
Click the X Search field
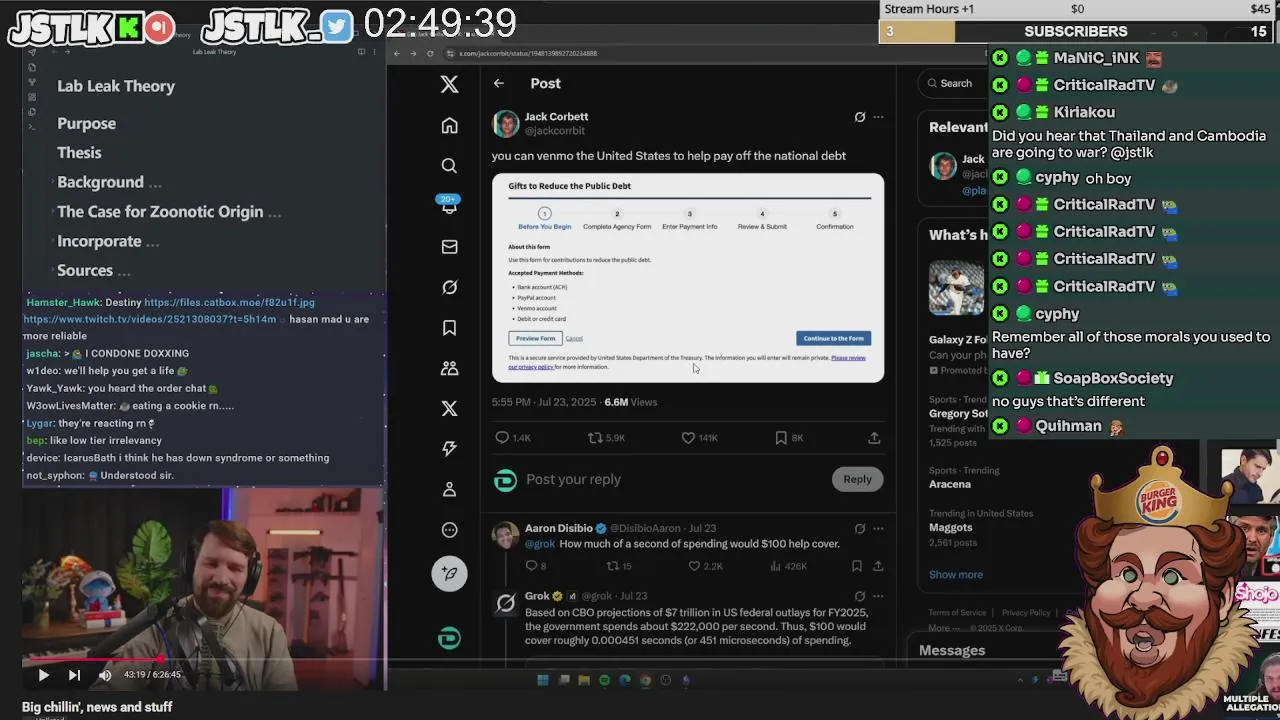(x=955, y=83)
